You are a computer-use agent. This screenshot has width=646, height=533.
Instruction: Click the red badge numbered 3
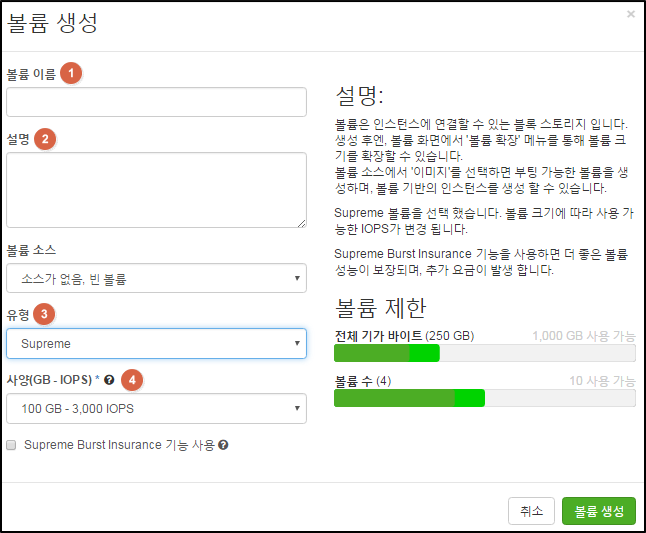44,314
